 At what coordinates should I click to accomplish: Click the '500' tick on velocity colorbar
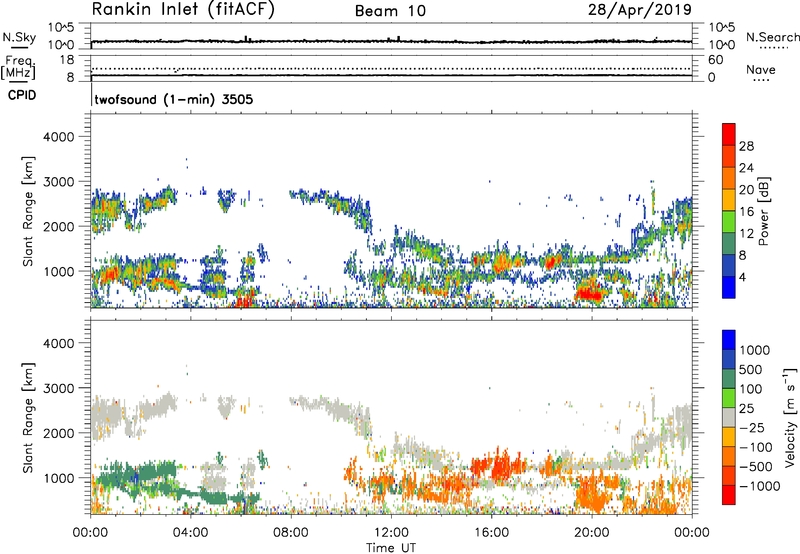tap(751, 370)
